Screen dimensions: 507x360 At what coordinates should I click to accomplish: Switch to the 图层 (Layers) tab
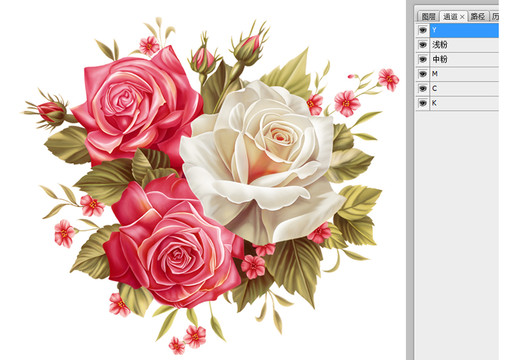click(x=428, y=16)
